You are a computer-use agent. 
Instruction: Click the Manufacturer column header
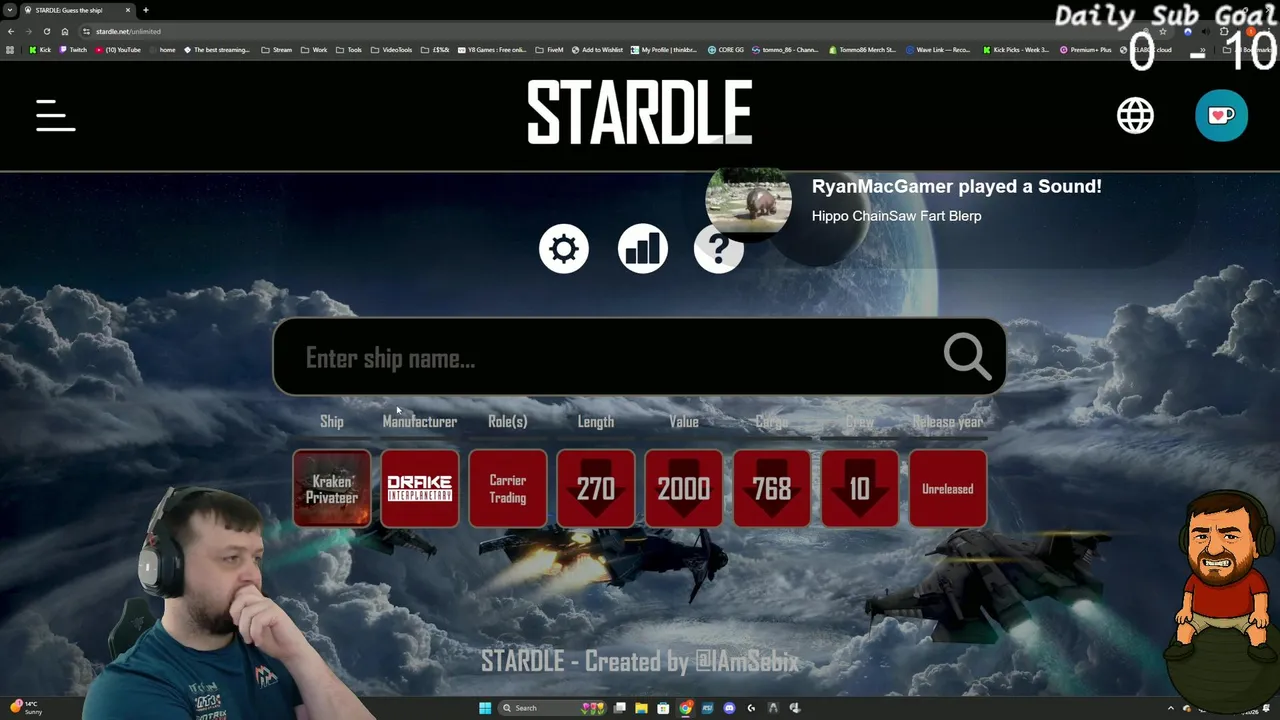tap(420, 422)
